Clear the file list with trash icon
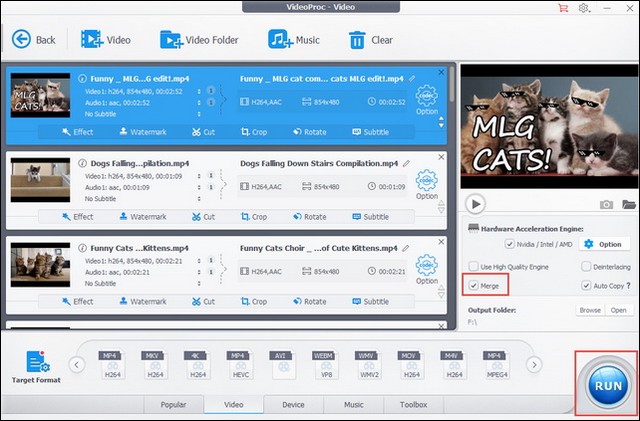The width and height of the screenshot is (640, 421). point(370,40)
